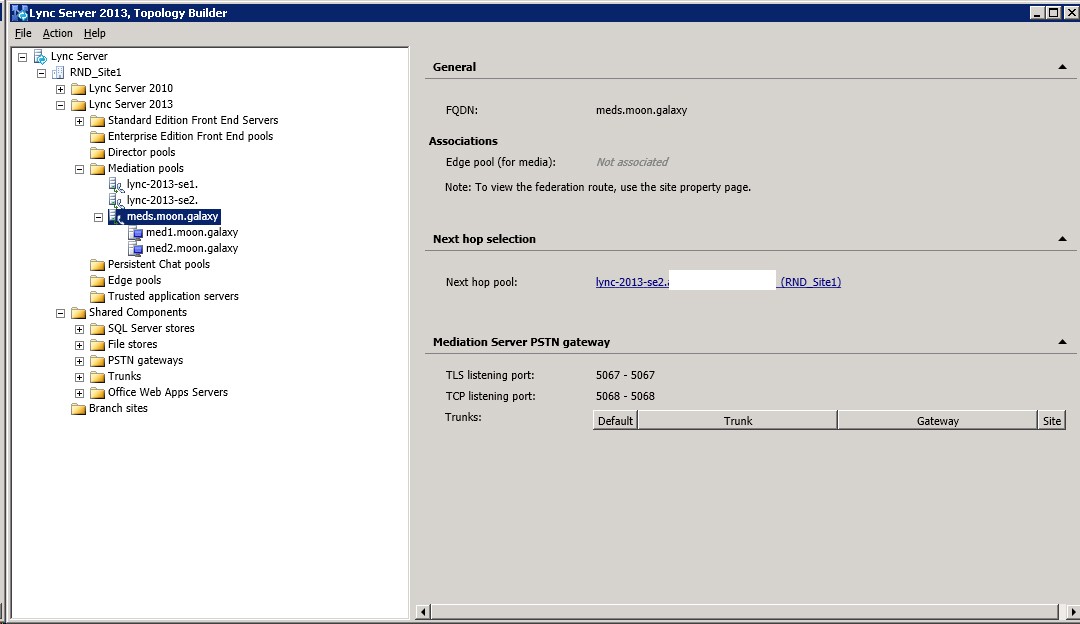Click the Edge pools folder icon
The image size is (1080, 624).
[x=97, y=281]
